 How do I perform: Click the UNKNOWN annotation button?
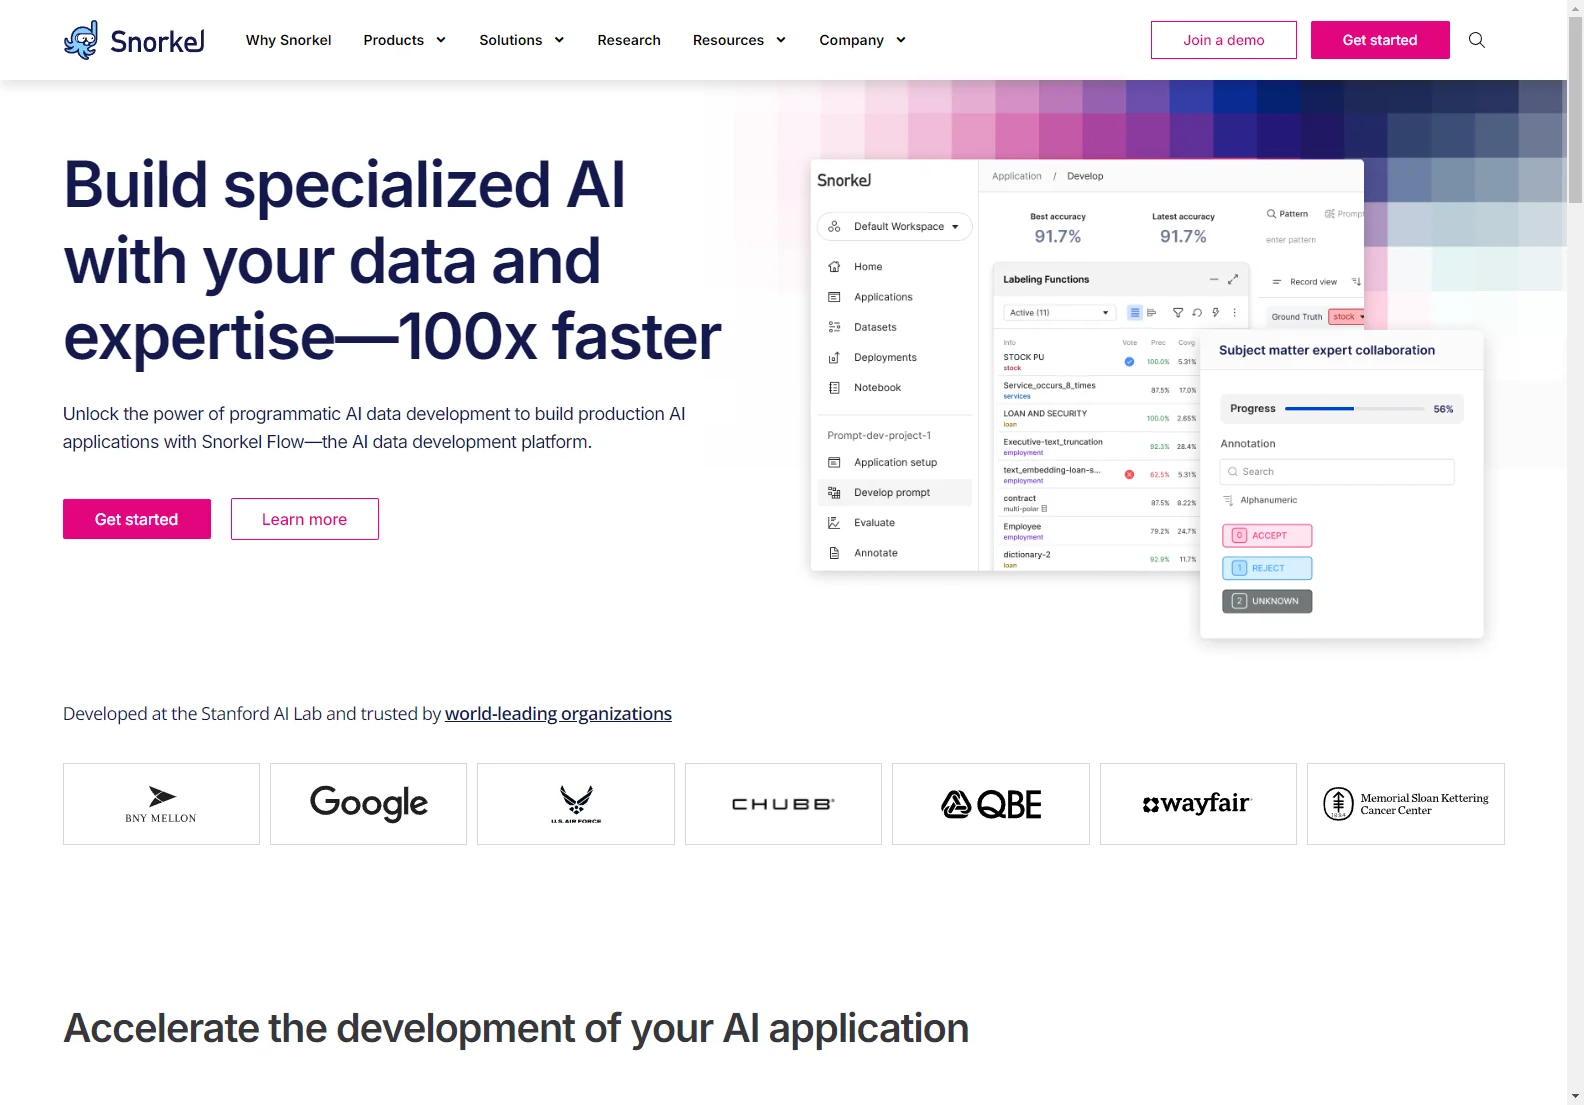click(1267, 601)
